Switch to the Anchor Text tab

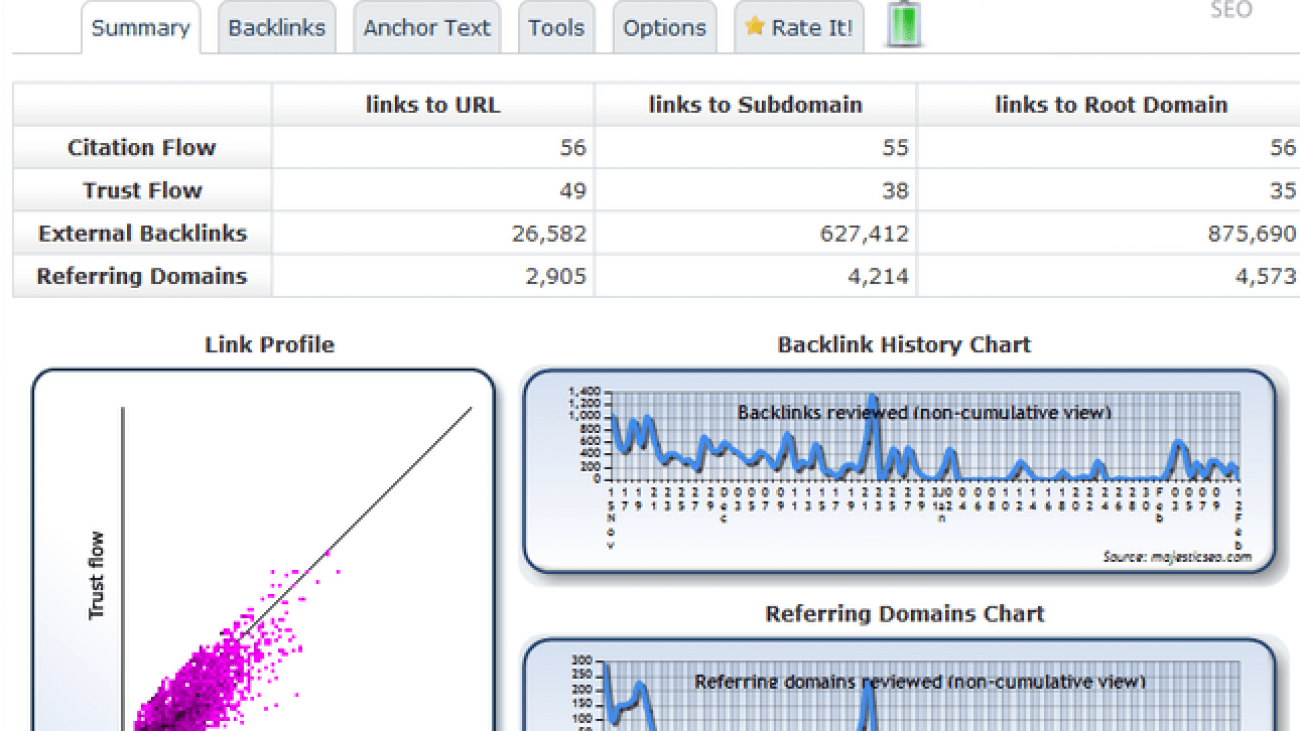[427, 28]
